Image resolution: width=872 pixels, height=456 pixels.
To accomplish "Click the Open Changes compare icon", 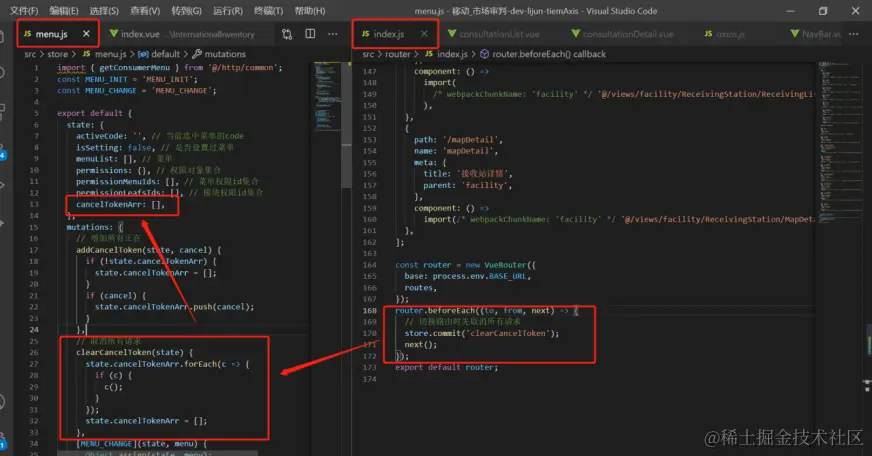I will click(x=287, y=34).
